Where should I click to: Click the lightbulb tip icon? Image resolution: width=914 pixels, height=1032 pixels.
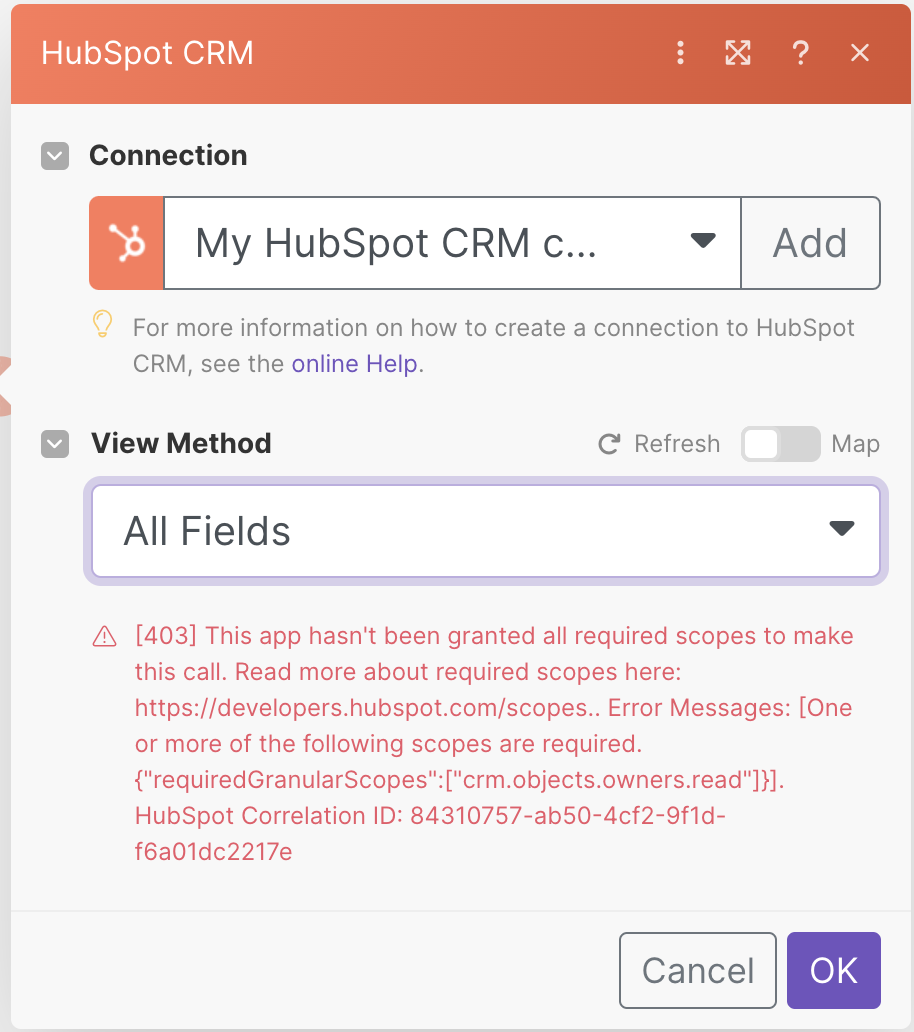pyautogui.click(x=101, y=328)
